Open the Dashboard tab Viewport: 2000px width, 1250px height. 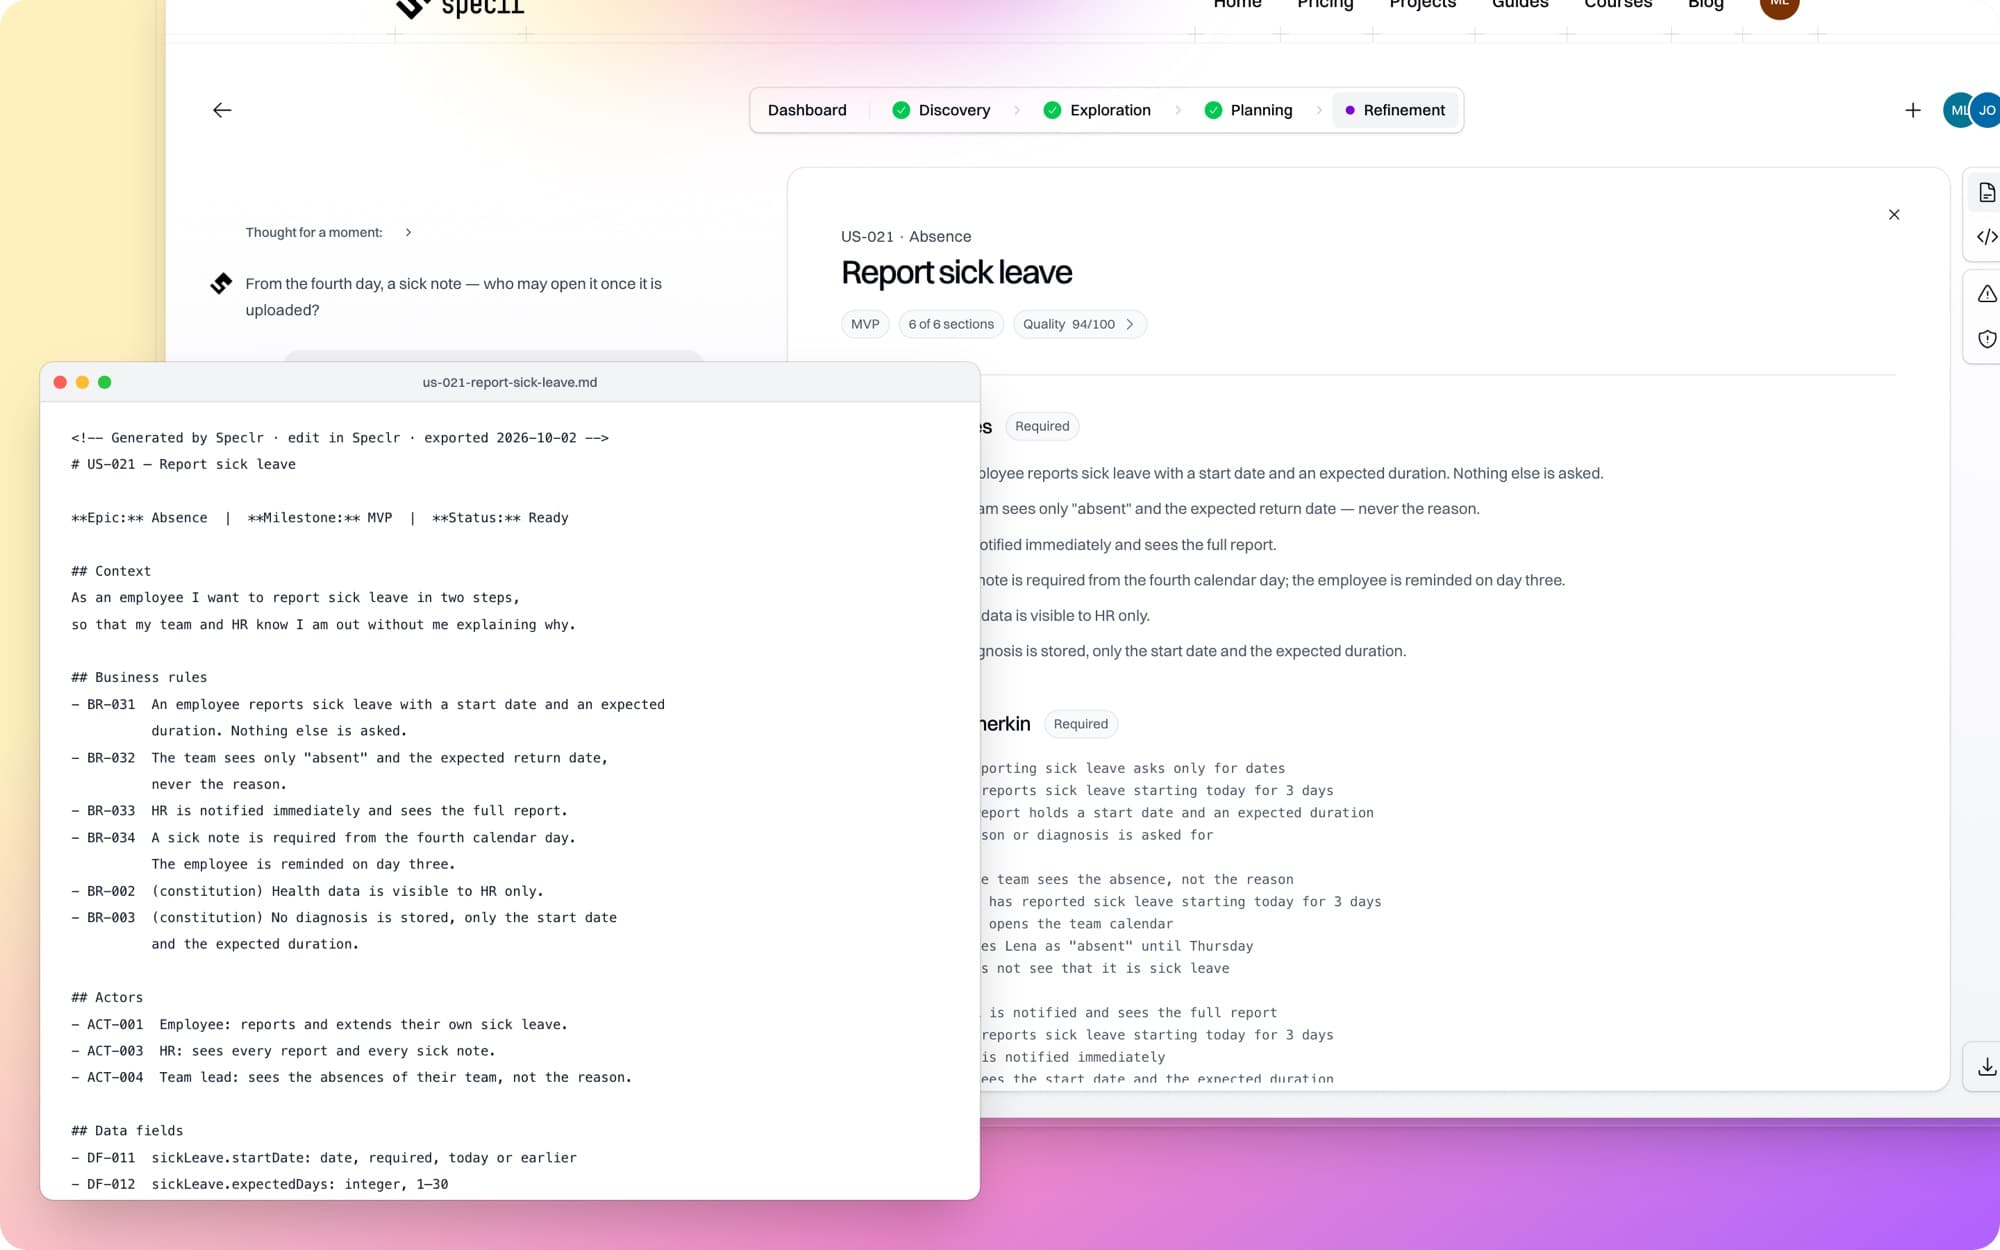coord(806,110)
